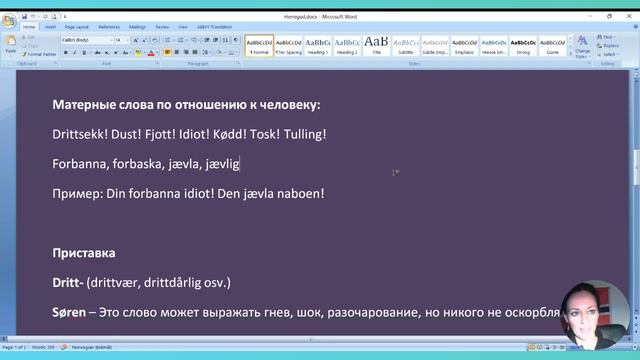The width and height of the screenshot is (640, 360).
Task: Click the Clear Formatting icon
Action: (x=154, y=40)
